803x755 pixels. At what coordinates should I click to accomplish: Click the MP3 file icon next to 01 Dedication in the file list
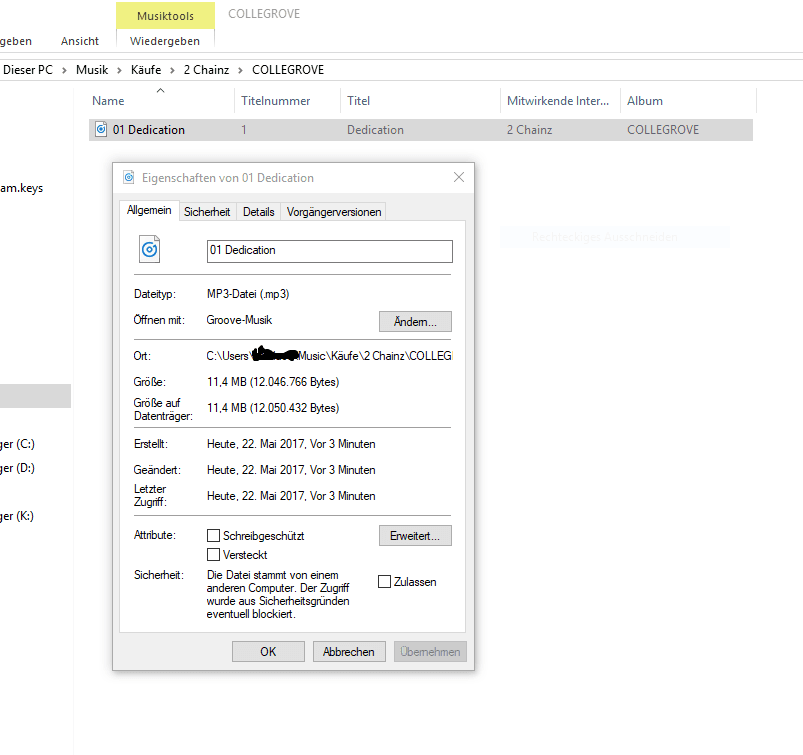pos(101,130)
